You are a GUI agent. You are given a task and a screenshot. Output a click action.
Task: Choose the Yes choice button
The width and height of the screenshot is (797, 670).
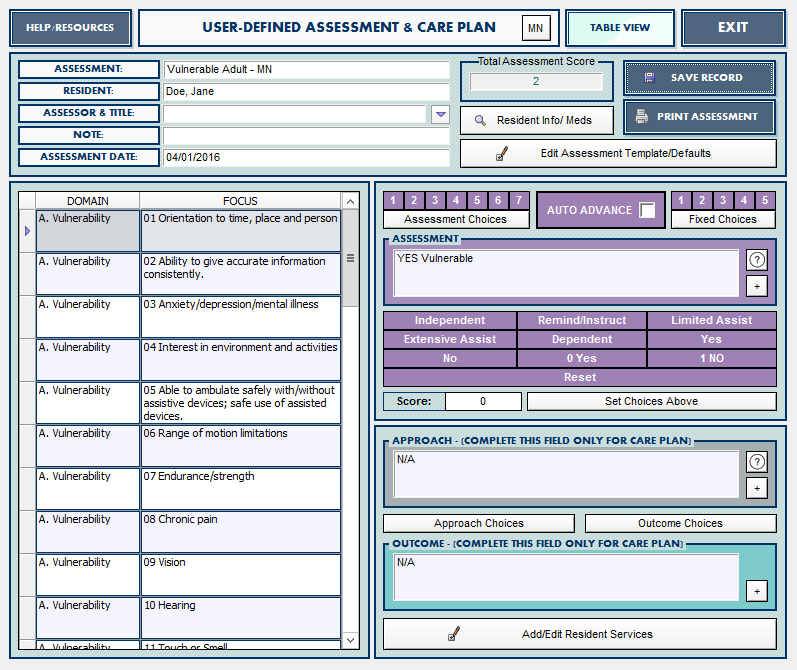point(712,339)
